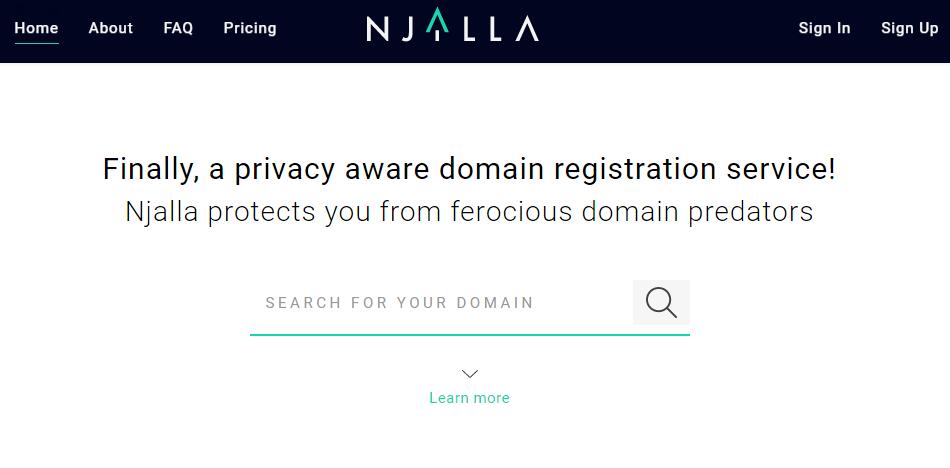Open the FAQ page
Screen dimensions: 950x468
click(178, 28)
